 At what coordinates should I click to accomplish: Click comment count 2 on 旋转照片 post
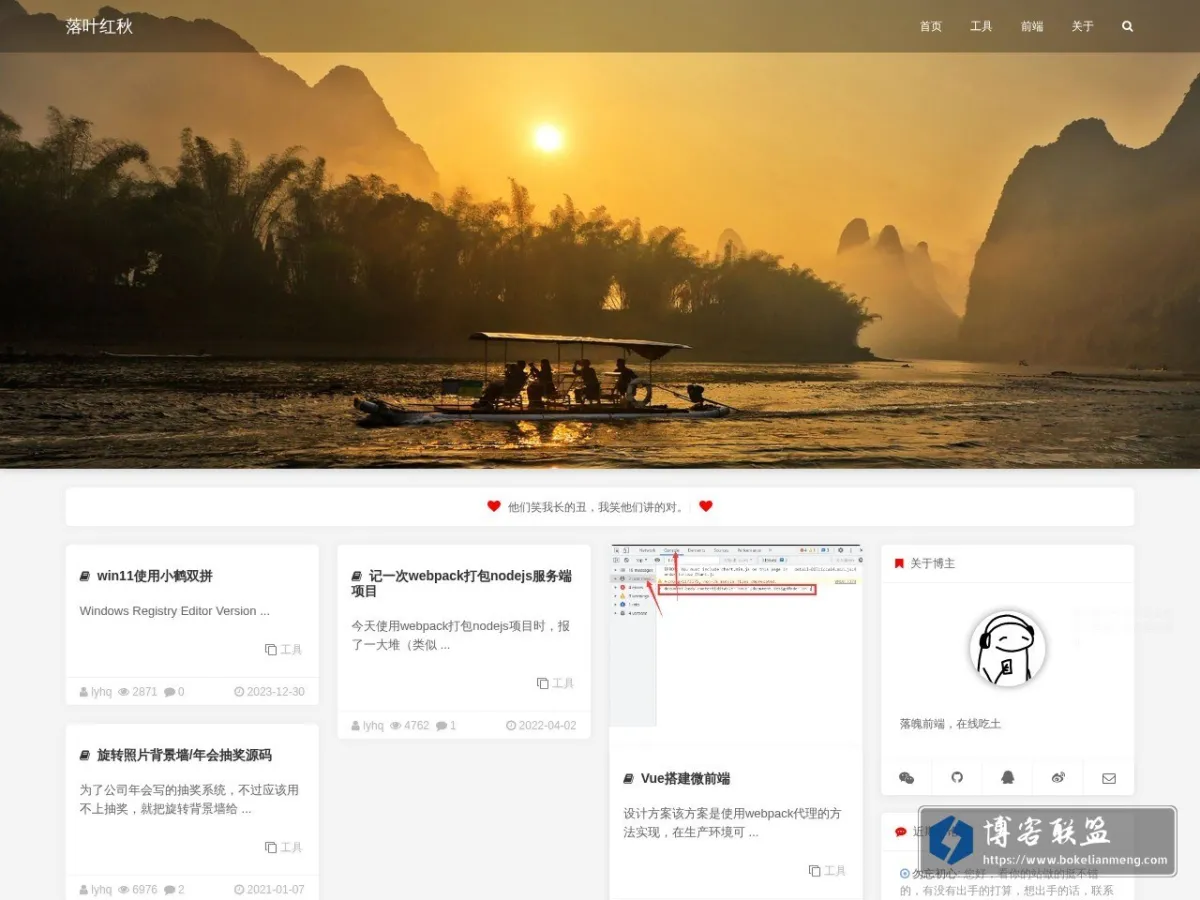(x=174, y=890)
